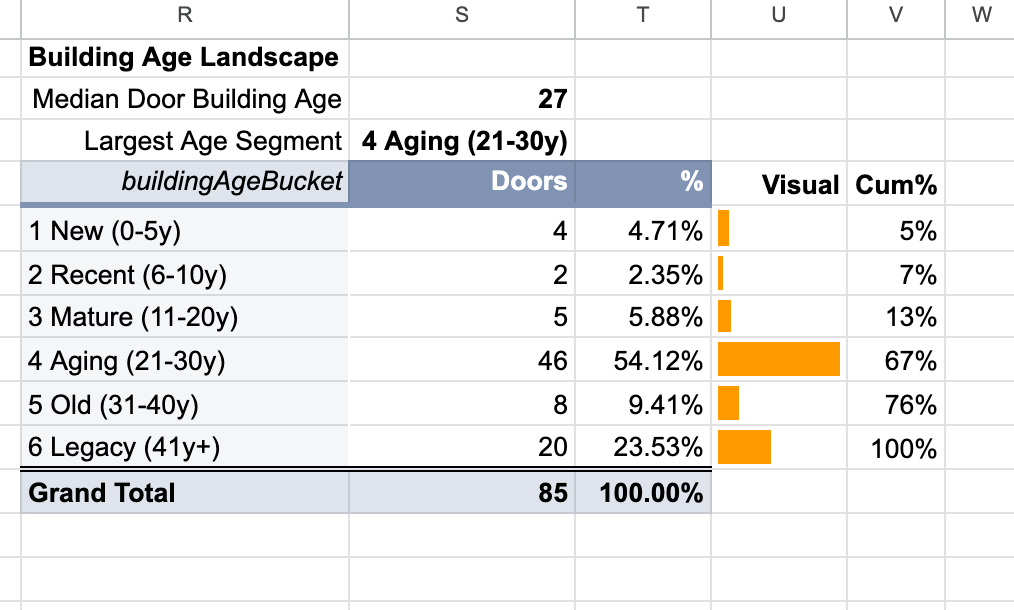
Task: Click the 76% cumulative cell
Action: pos(896,404)
